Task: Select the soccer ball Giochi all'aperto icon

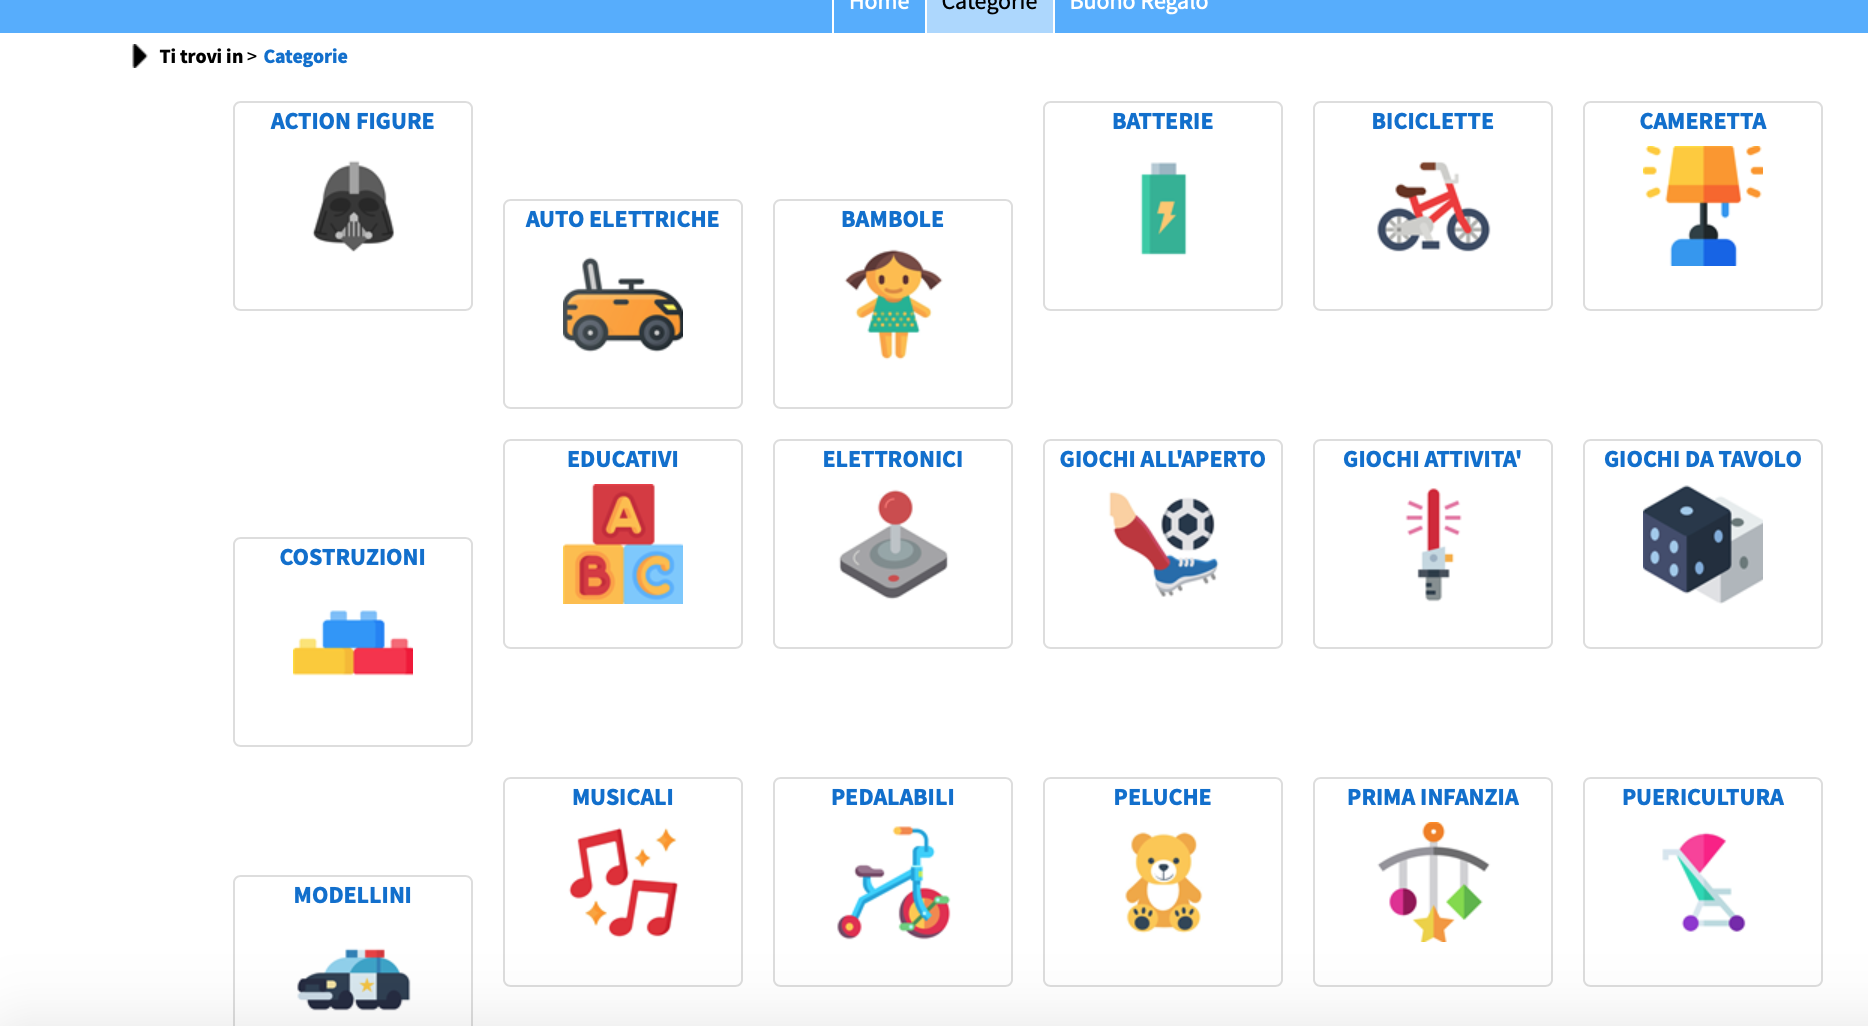Action: 1163,544
